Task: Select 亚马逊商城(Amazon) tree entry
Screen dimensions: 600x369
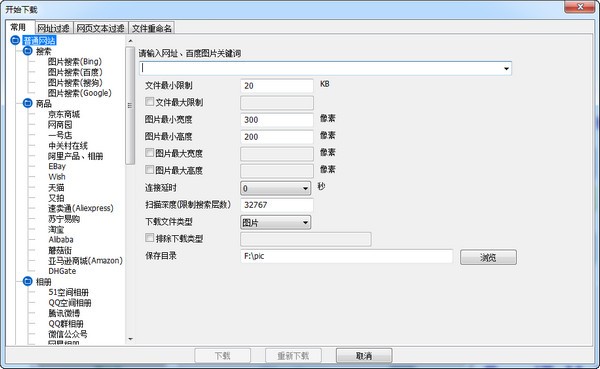Action: pos(85,261)
